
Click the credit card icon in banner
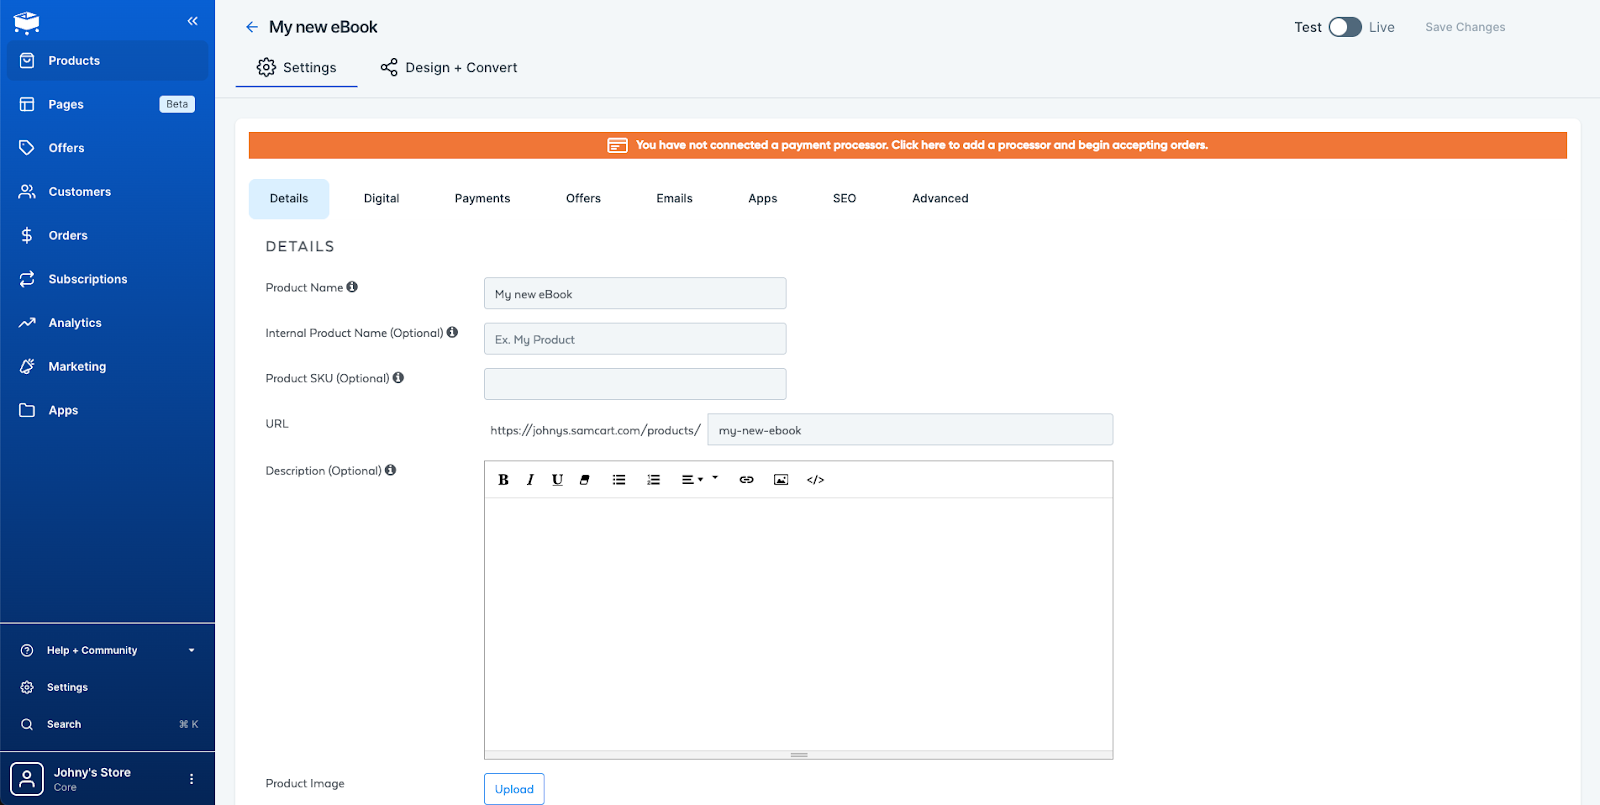tap(618, 145)
